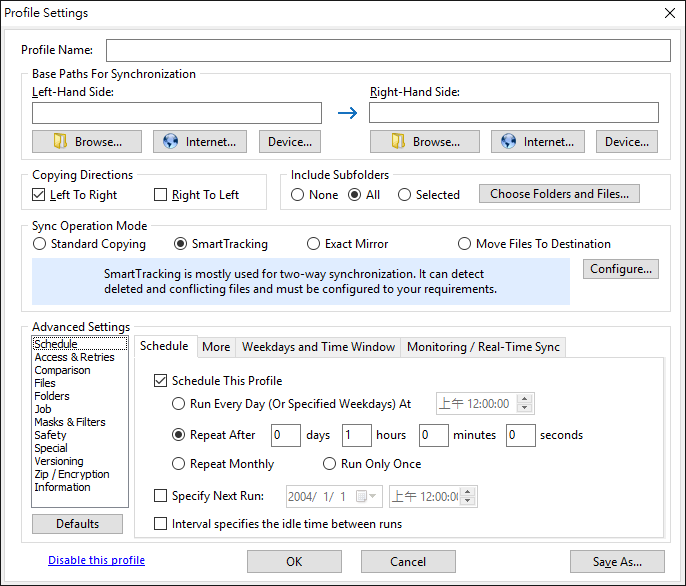Click the left-hand side folder Browse icon
This screenshot has height=586, width=686.
[x=60, y=141]
